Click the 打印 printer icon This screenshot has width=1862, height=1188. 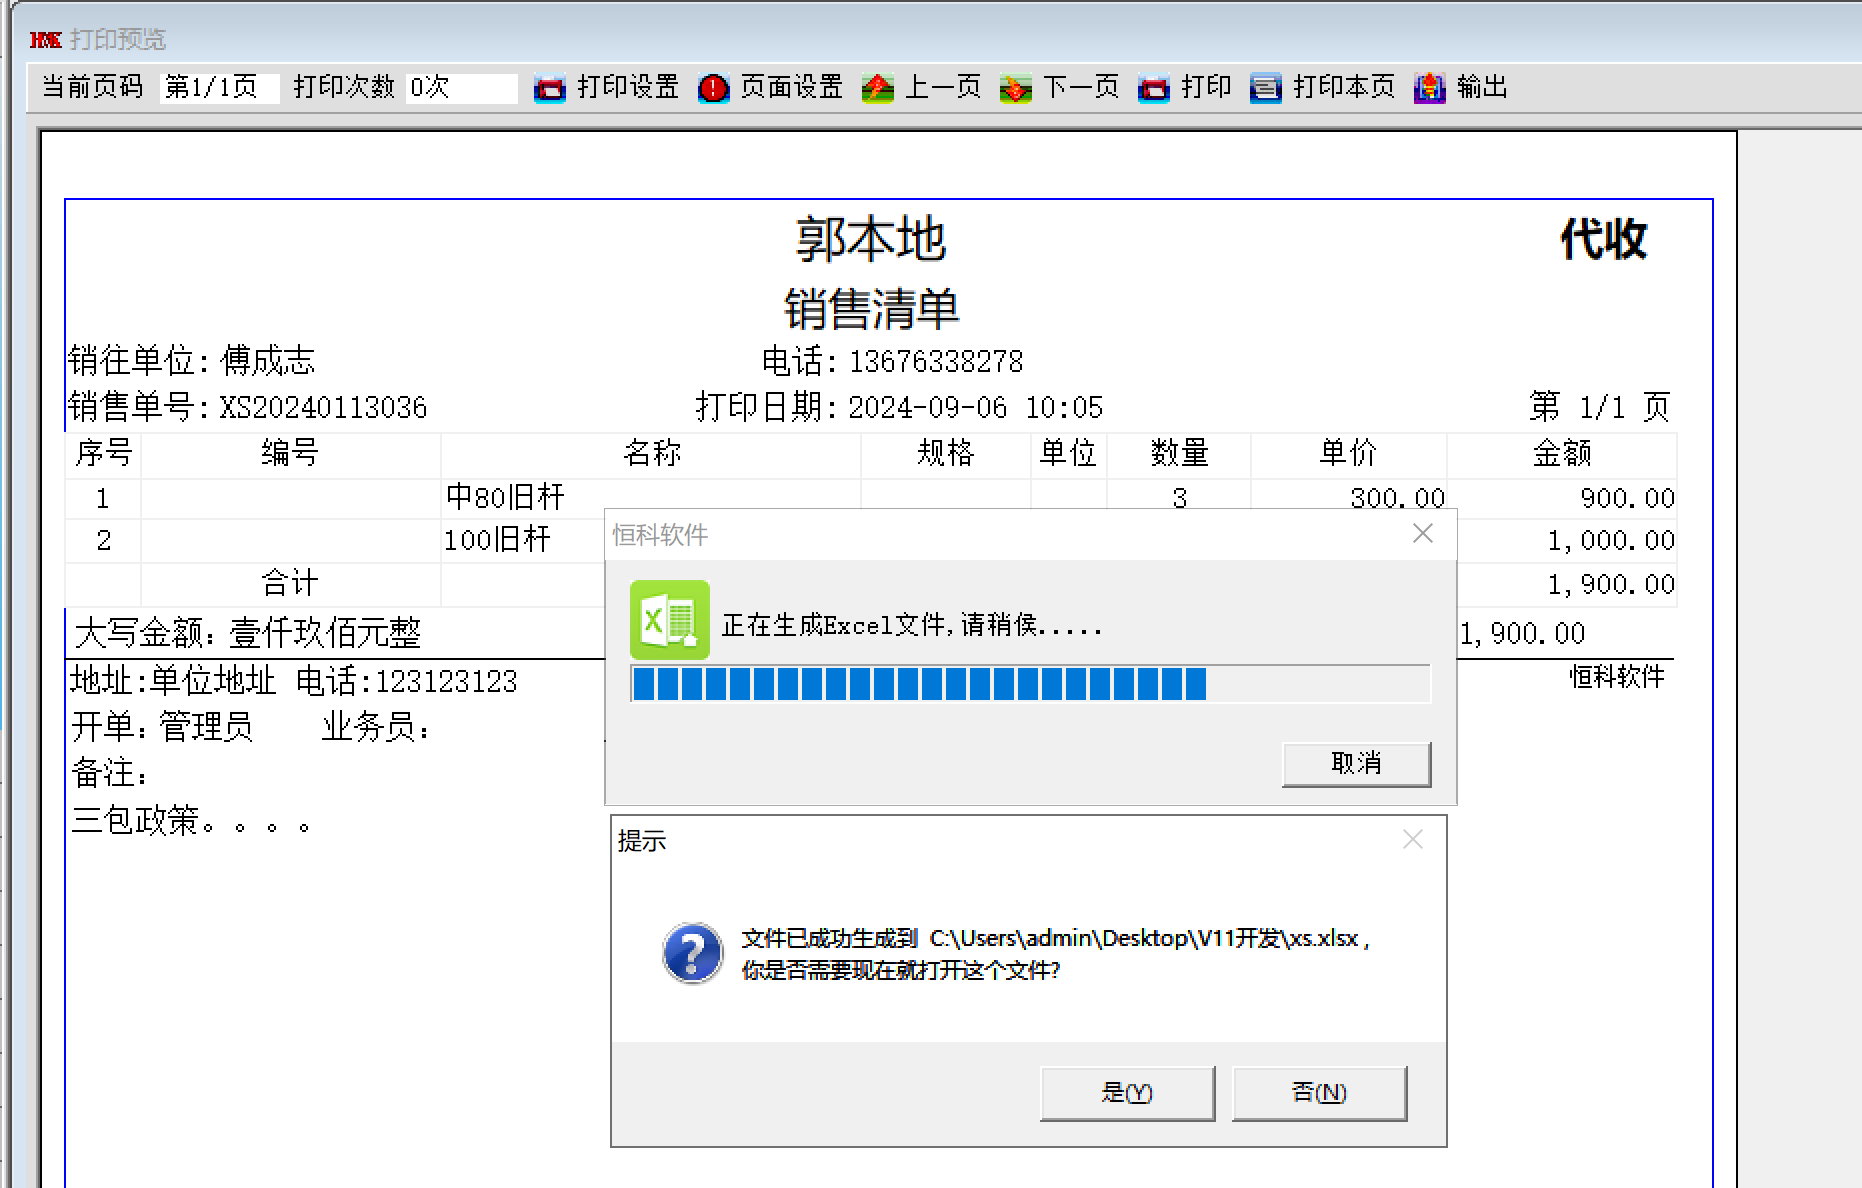(x=1153, y=88)
